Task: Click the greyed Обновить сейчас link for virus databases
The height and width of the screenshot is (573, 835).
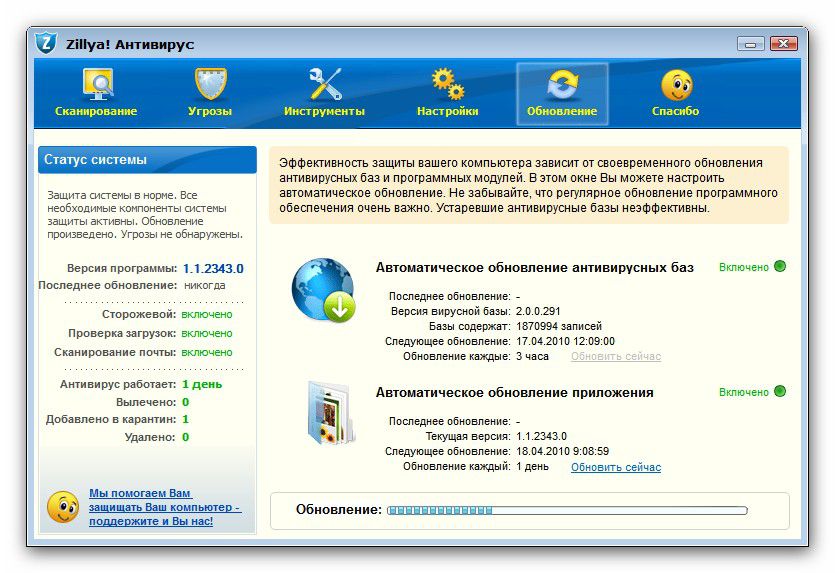Action: (616, 356)
